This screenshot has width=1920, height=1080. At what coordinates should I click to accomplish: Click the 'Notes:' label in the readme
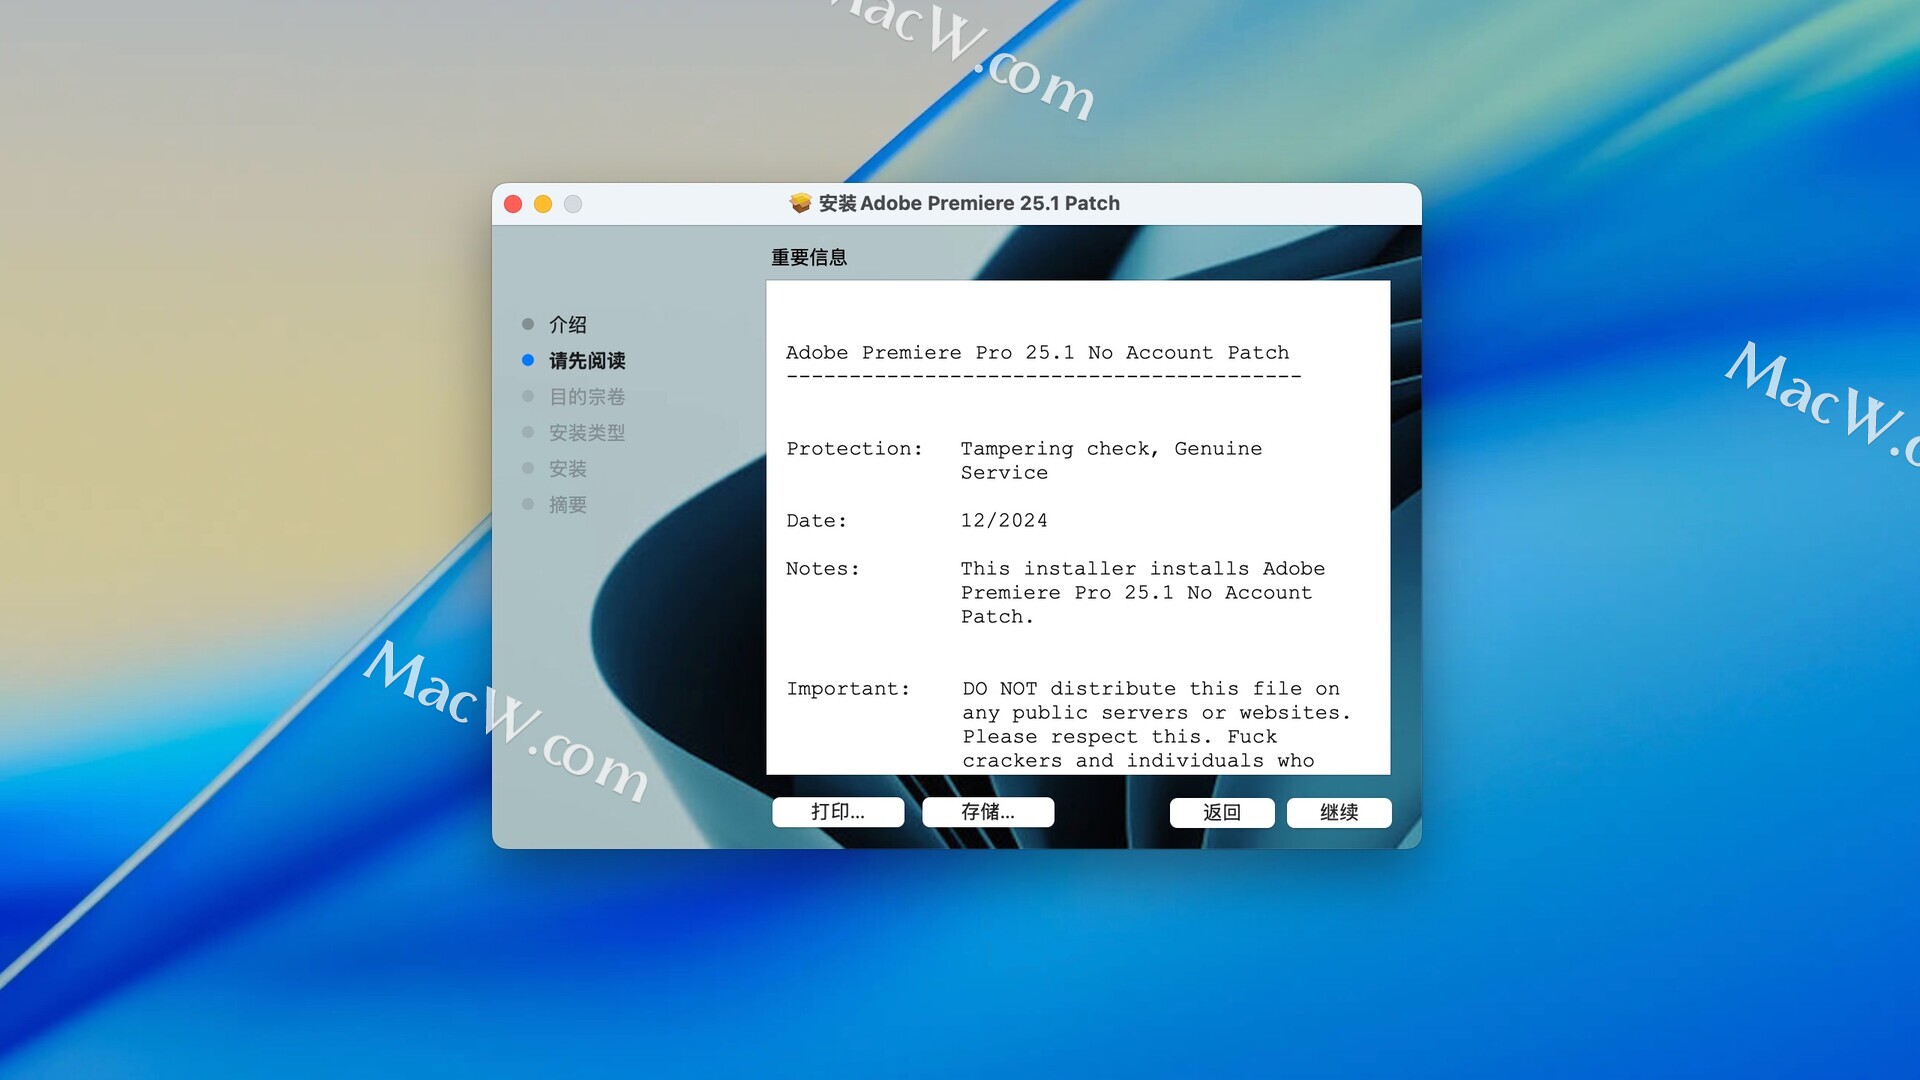[822, 568]
